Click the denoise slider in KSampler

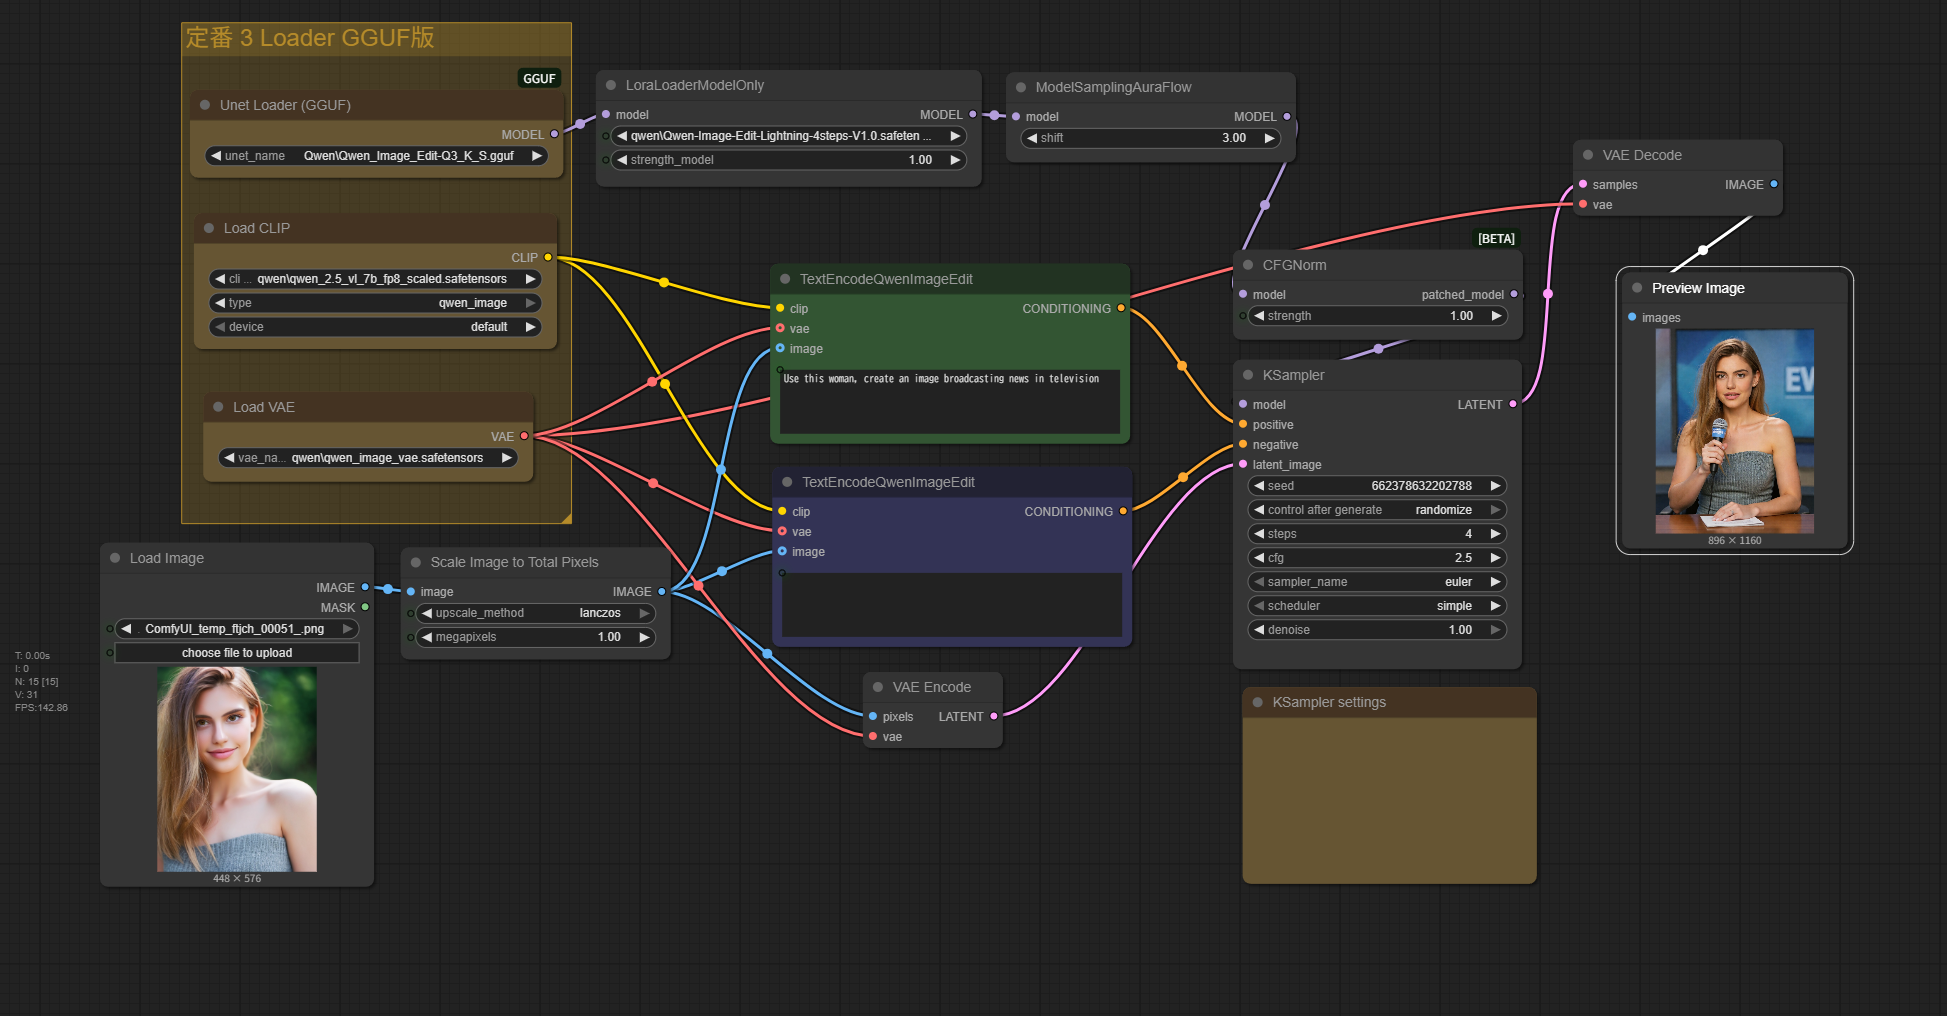[x=1377, y=630]
